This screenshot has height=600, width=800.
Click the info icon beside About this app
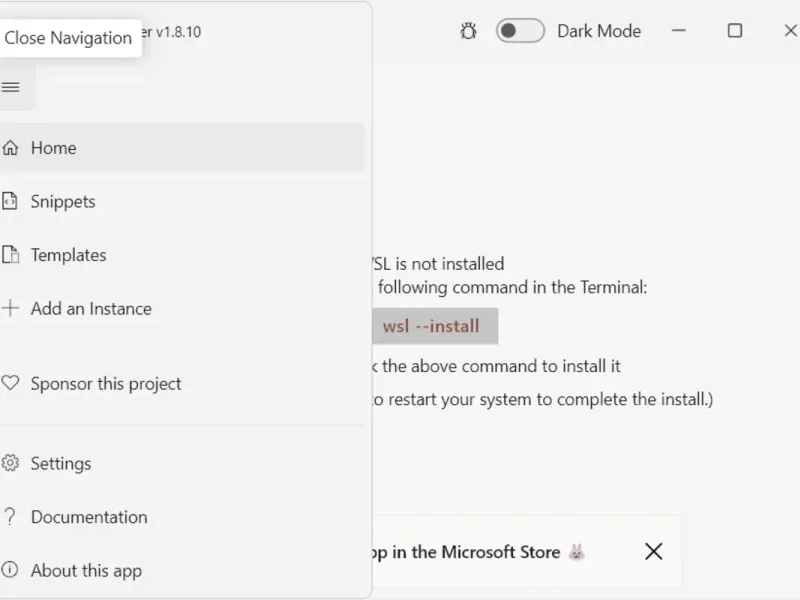tap(11, 570)
